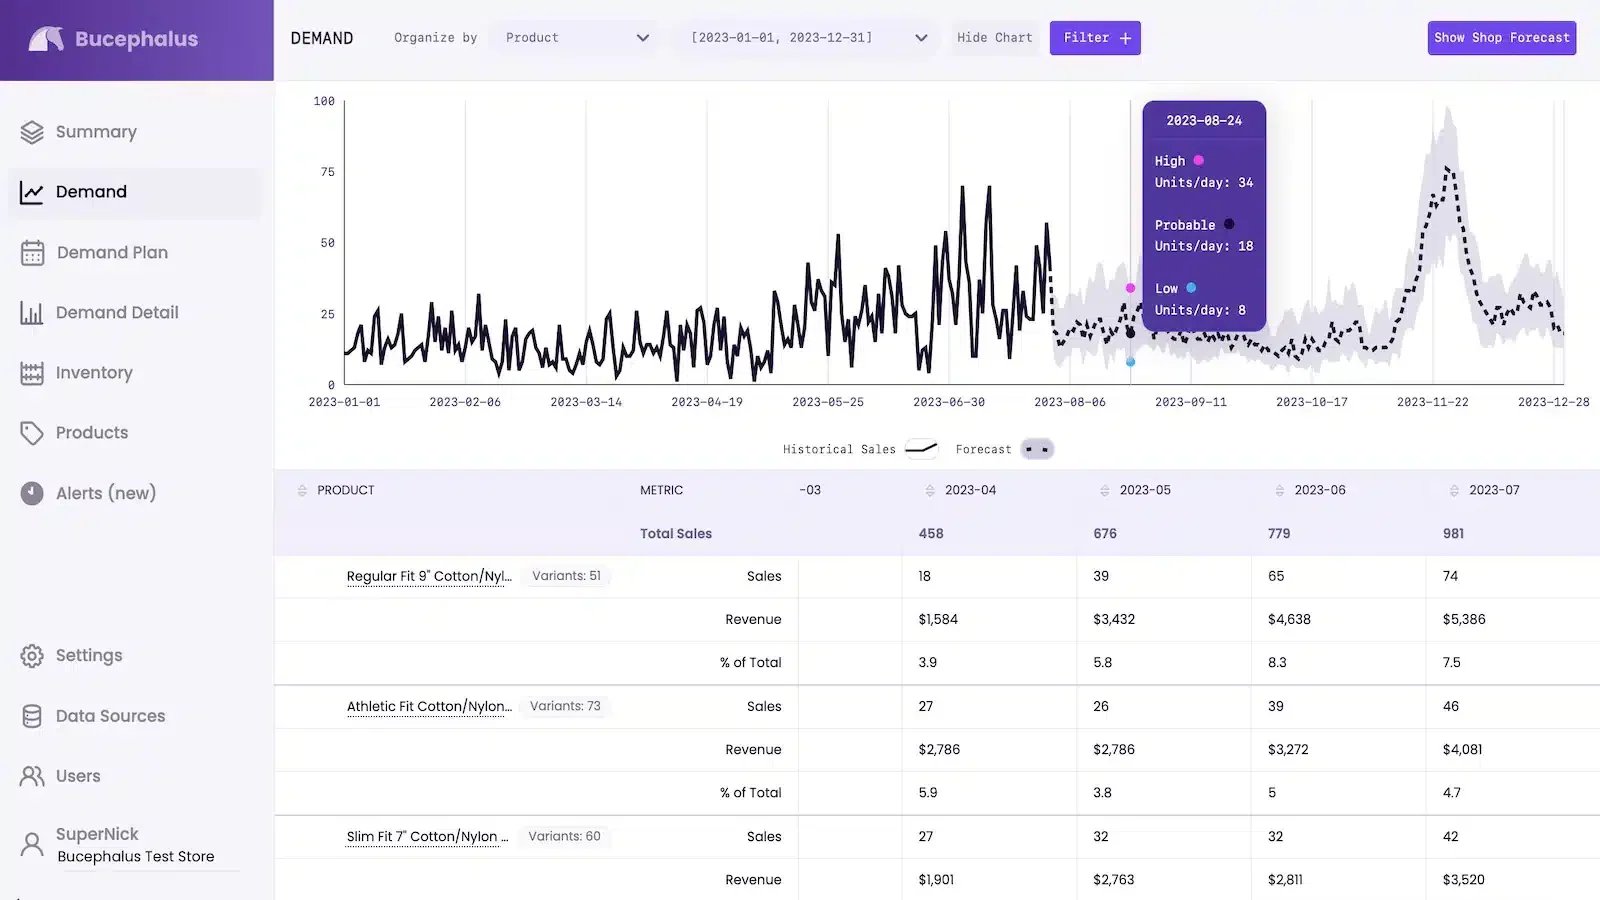The width and height of the screenshot is (1600, 900).
Task: Hide the chart with Hide Chart
Action: pos(994,38)
